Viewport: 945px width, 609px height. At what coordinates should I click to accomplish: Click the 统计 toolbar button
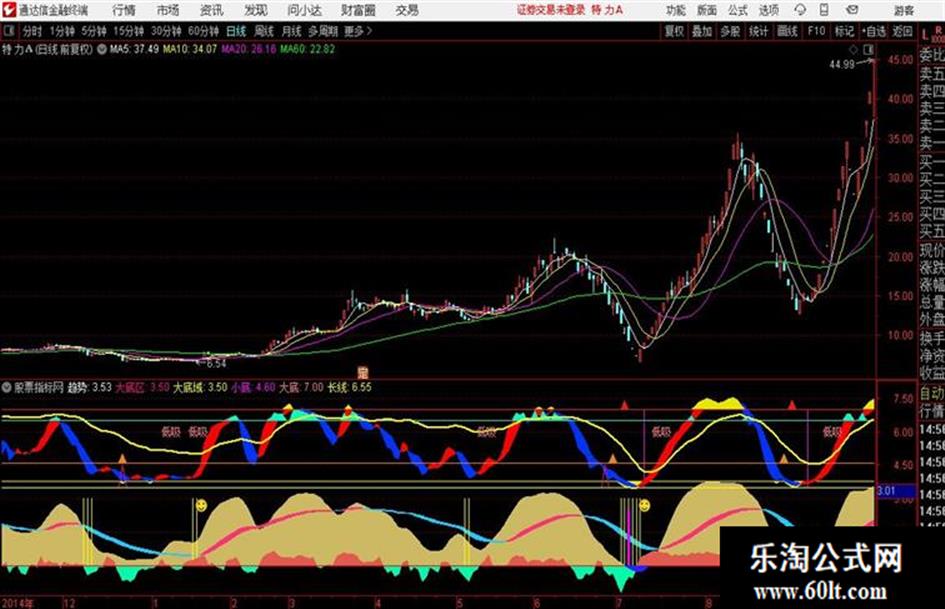(758, 31)
